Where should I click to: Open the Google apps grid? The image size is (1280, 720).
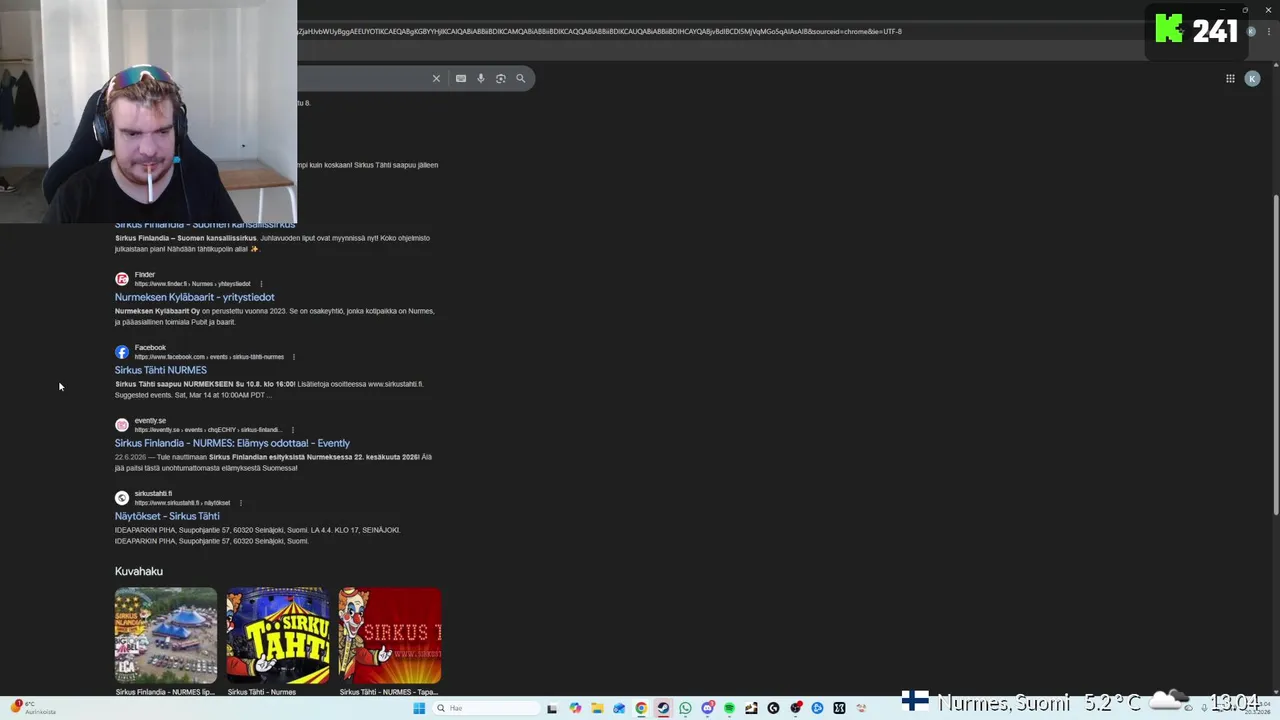(x=1230, y=78)
